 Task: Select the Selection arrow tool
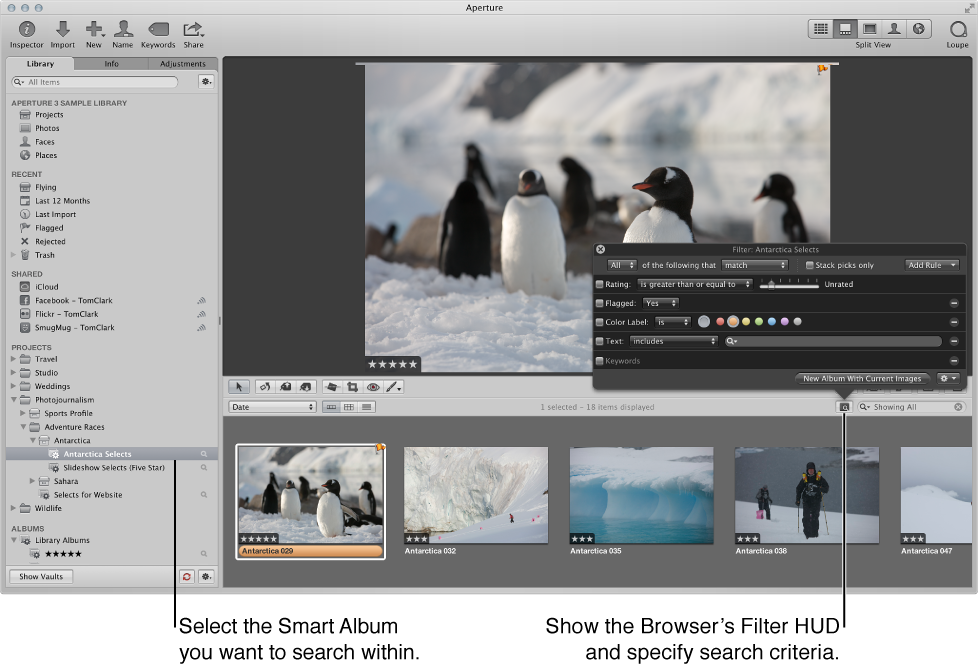pyautogui.click(x=239, y=386)
